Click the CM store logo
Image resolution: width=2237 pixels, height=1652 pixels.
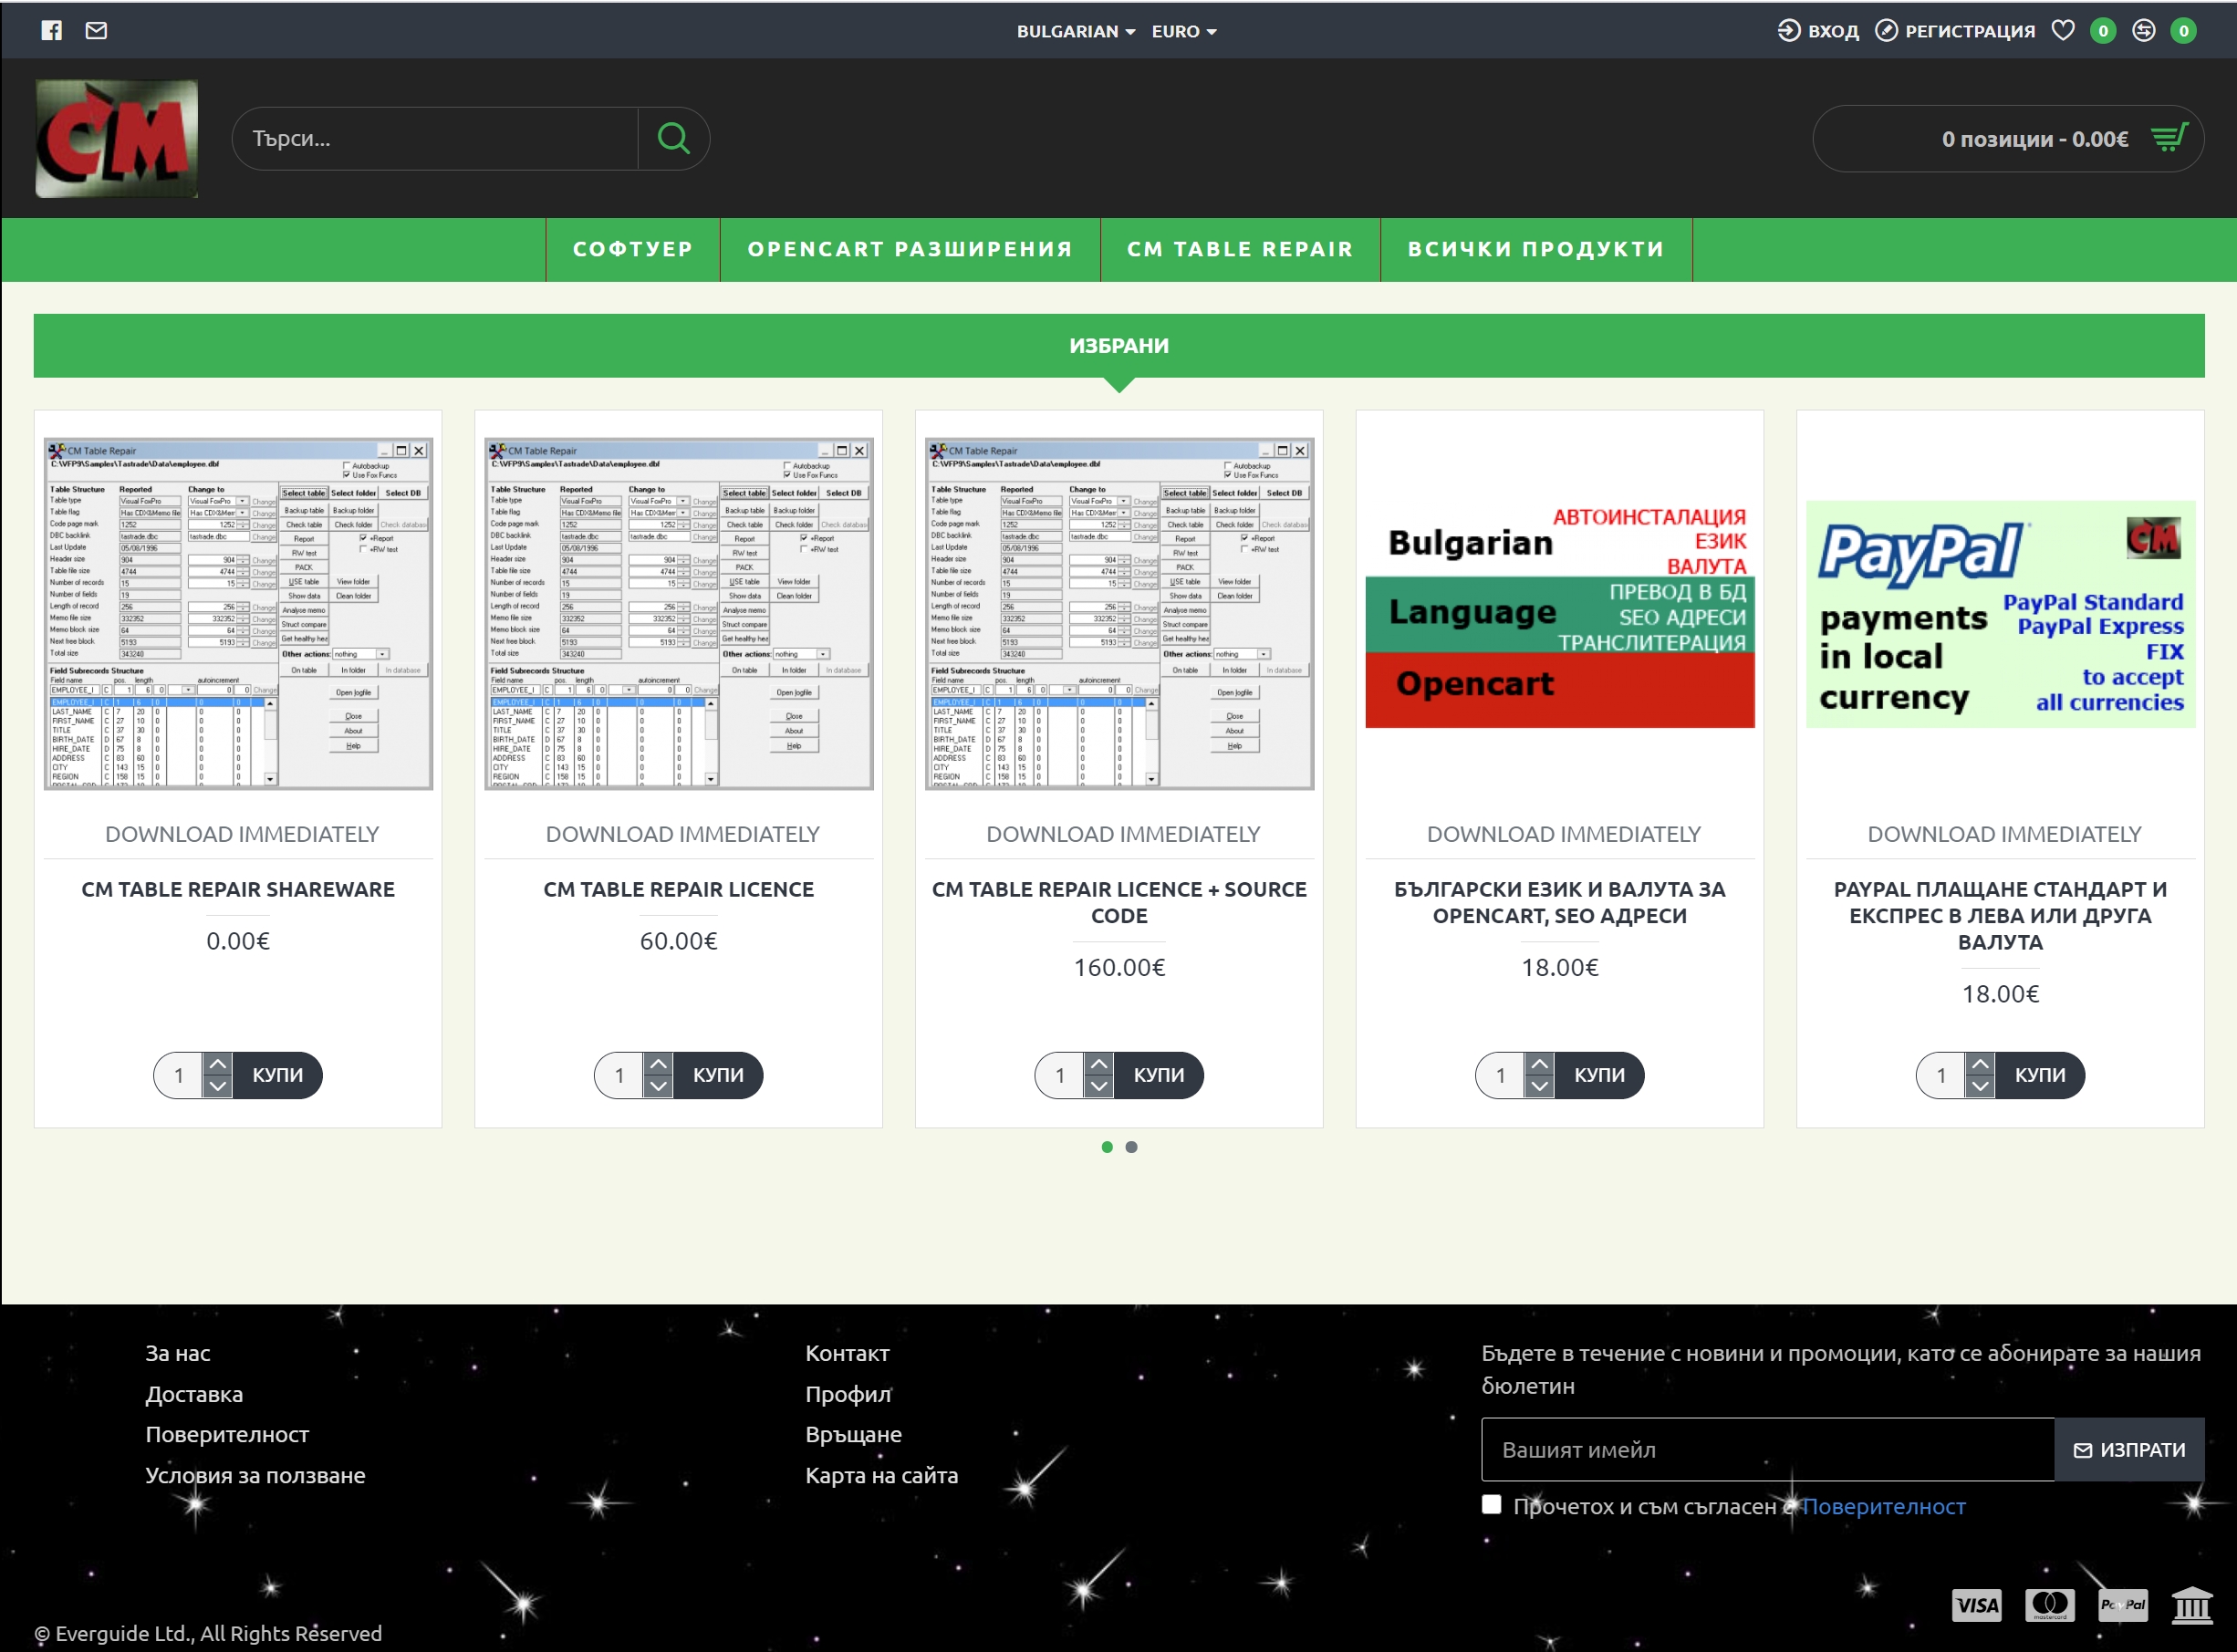tap(117, 139)
